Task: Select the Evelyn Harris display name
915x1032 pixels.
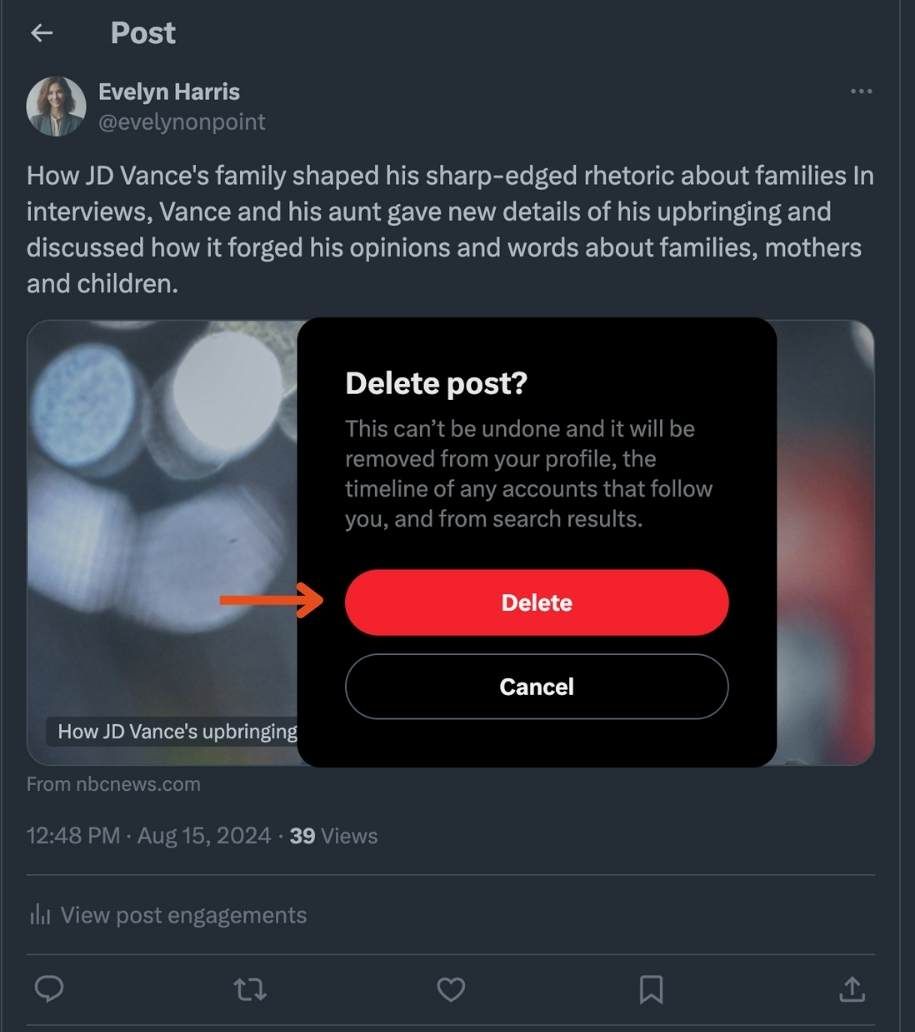Action: coord(168,91)
